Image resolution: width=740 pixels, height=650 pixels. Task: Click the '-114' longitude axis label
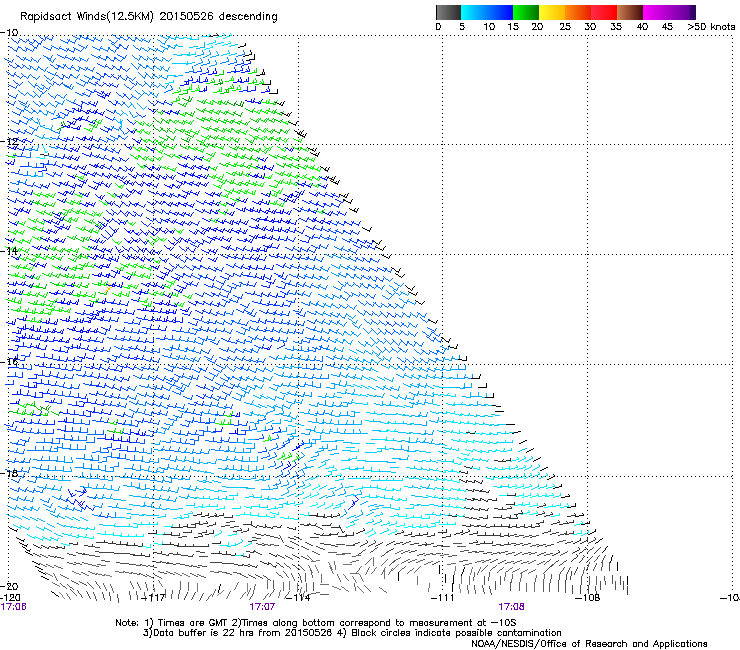click(299, 598)
